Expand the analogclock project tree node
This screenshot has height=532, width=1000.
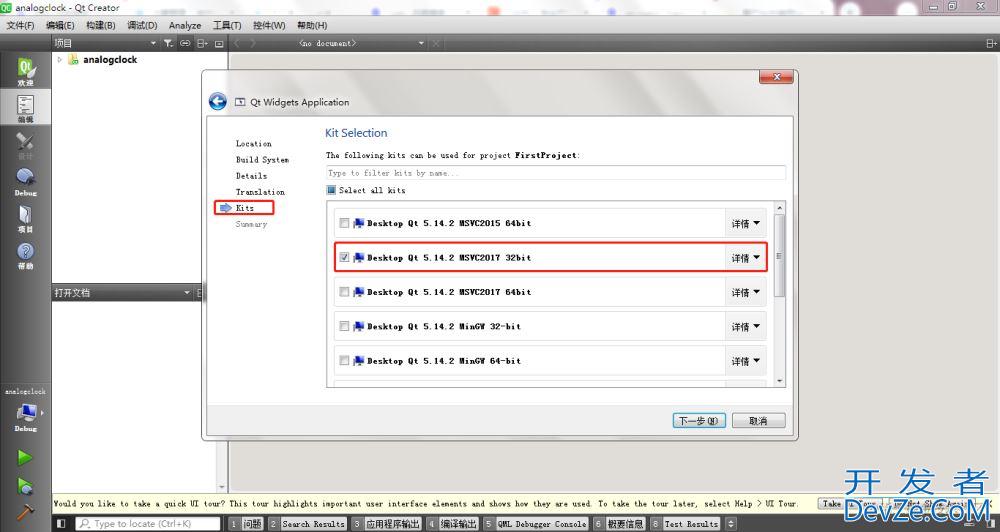(60, 59)
